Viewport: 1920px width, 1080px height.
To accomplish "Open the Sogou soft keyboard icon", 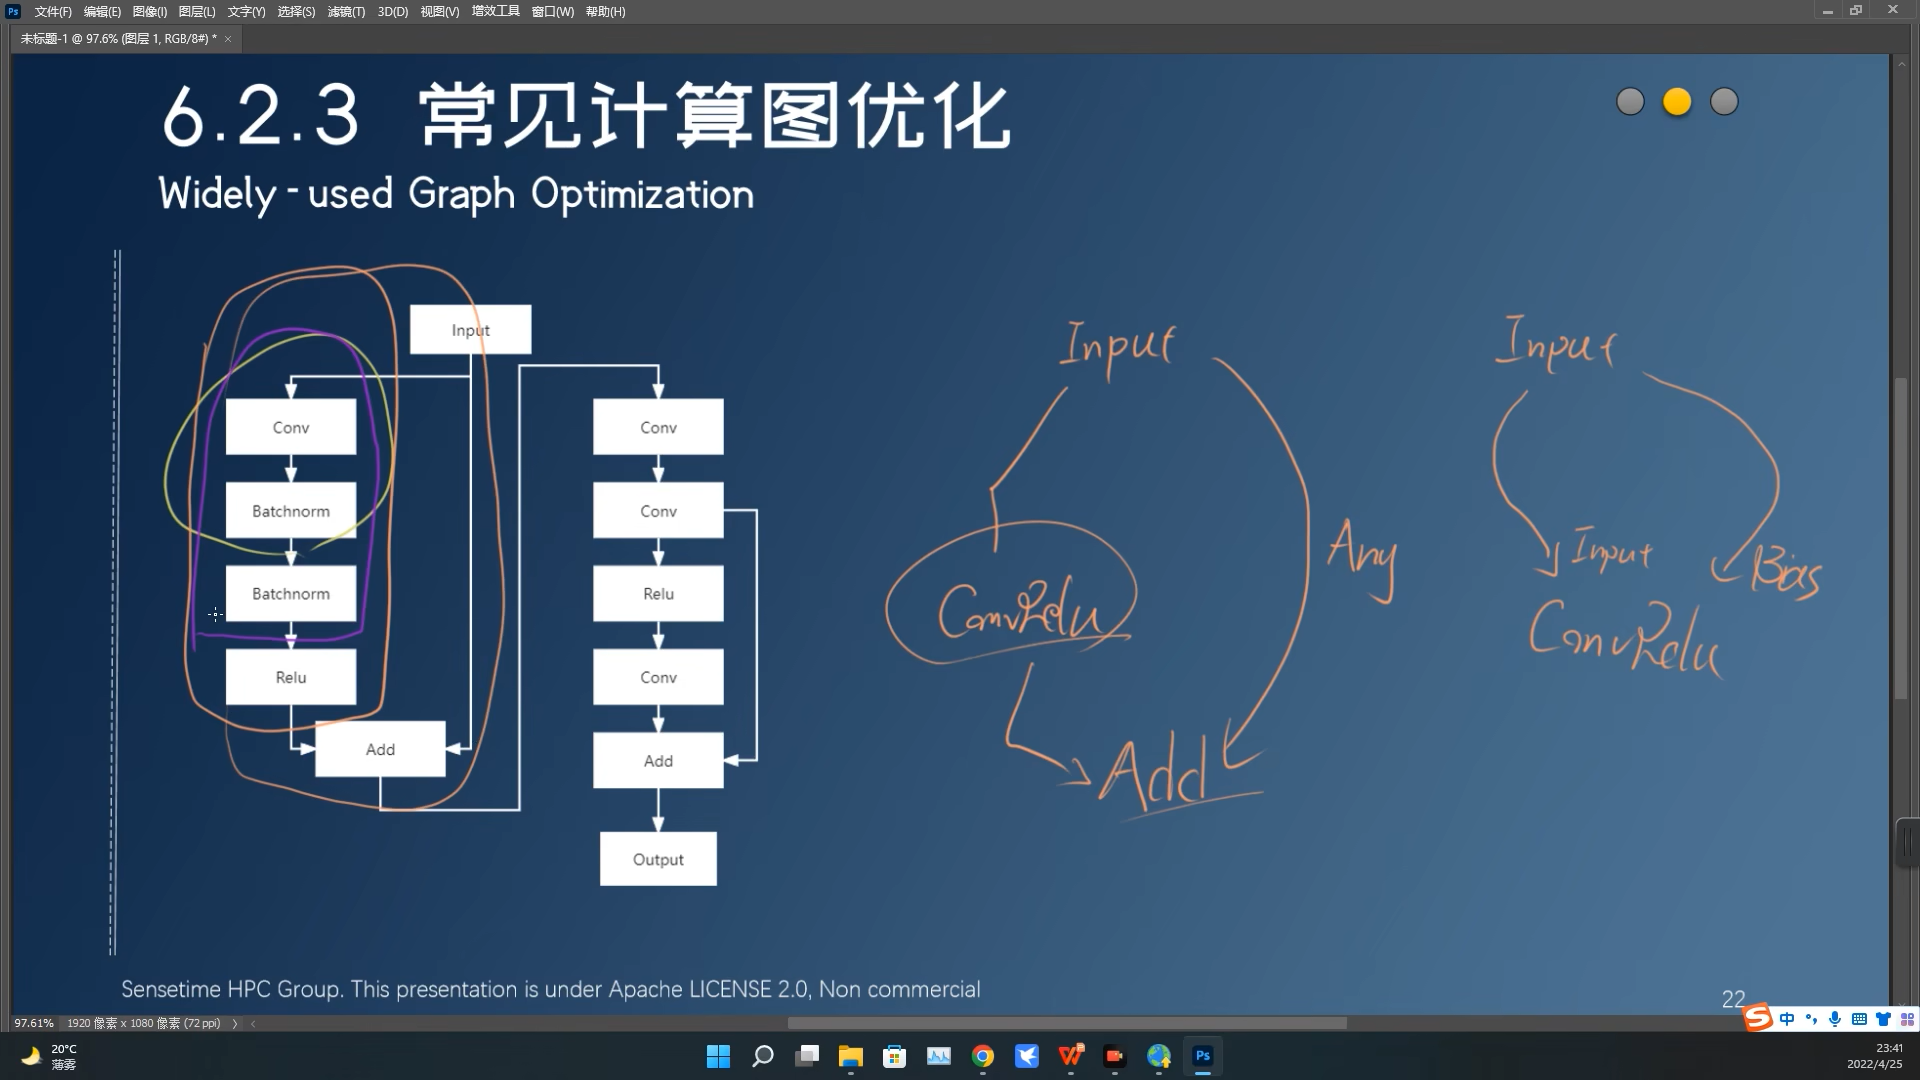I will [1859, 1019].
